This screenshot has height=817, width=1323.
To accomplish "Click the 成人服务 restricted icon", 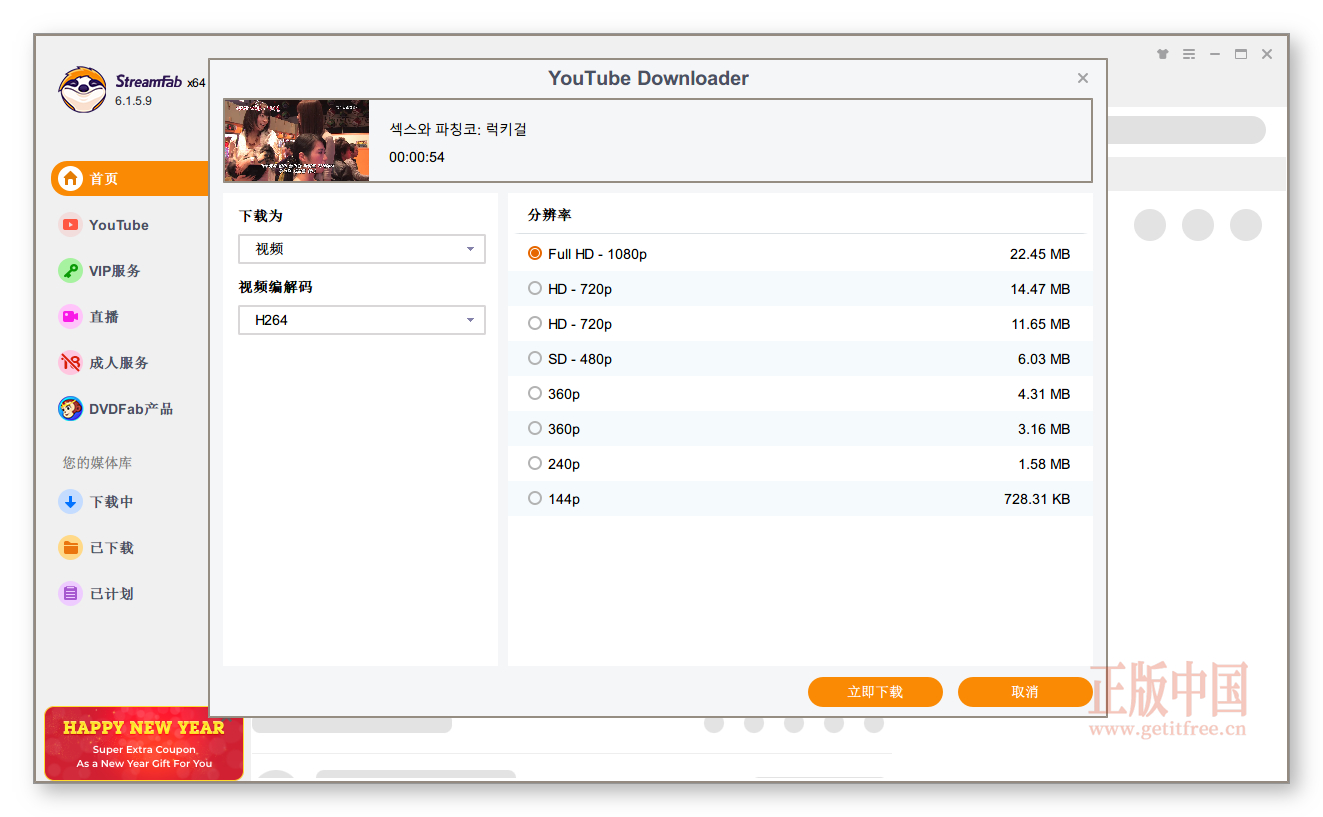I will 70,363.
